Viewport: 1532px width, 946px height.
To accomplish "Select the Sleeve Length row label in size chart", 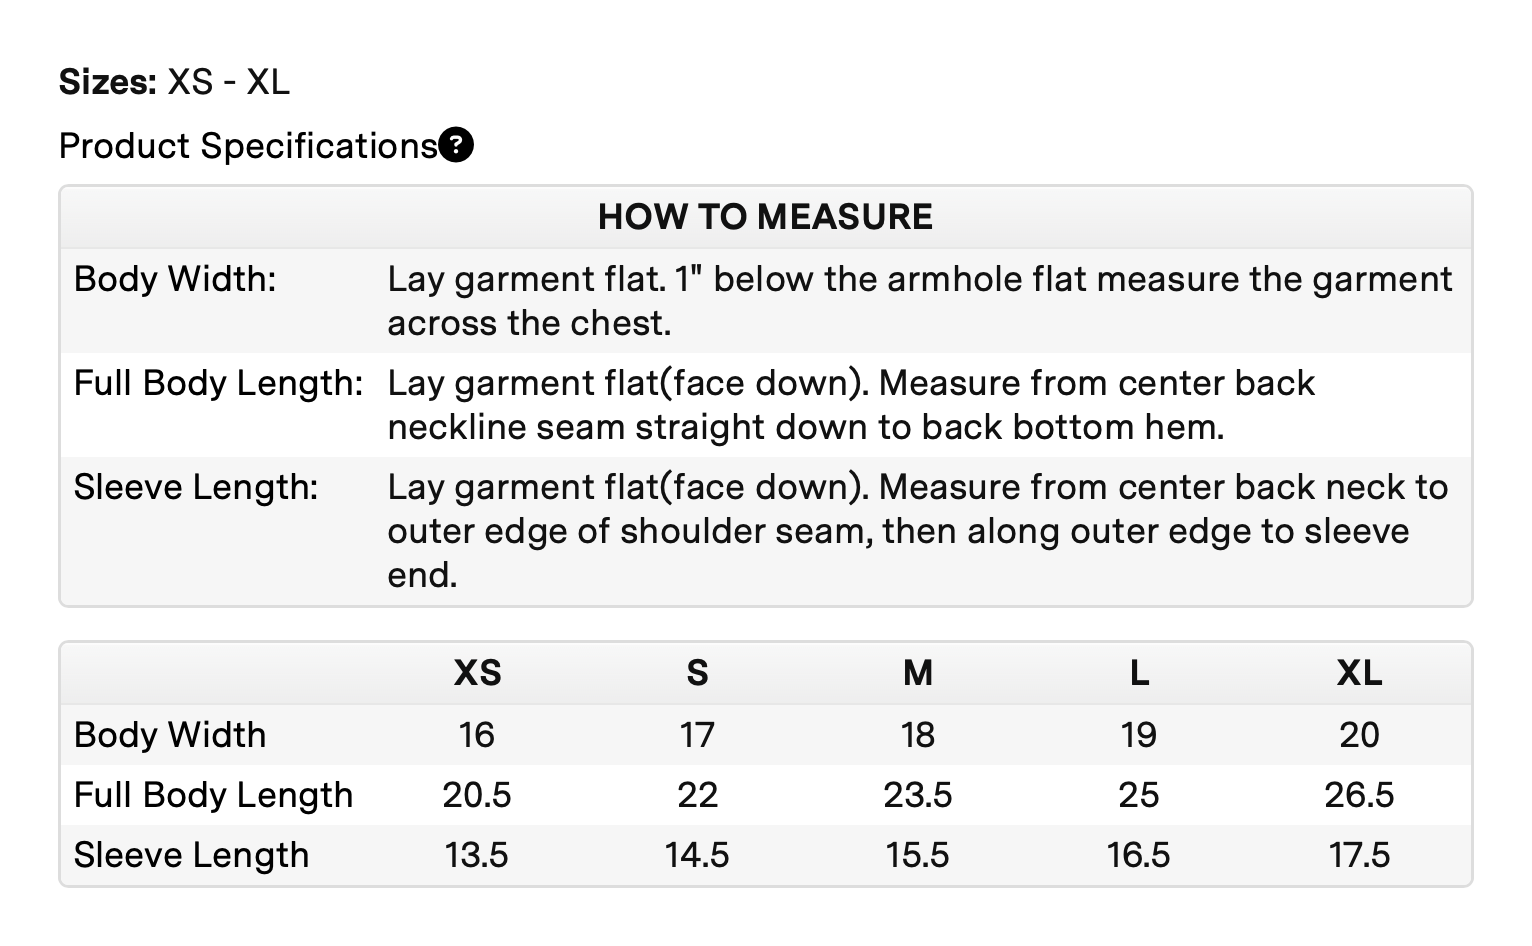I will pyautogui.click(x=191, y=855).
